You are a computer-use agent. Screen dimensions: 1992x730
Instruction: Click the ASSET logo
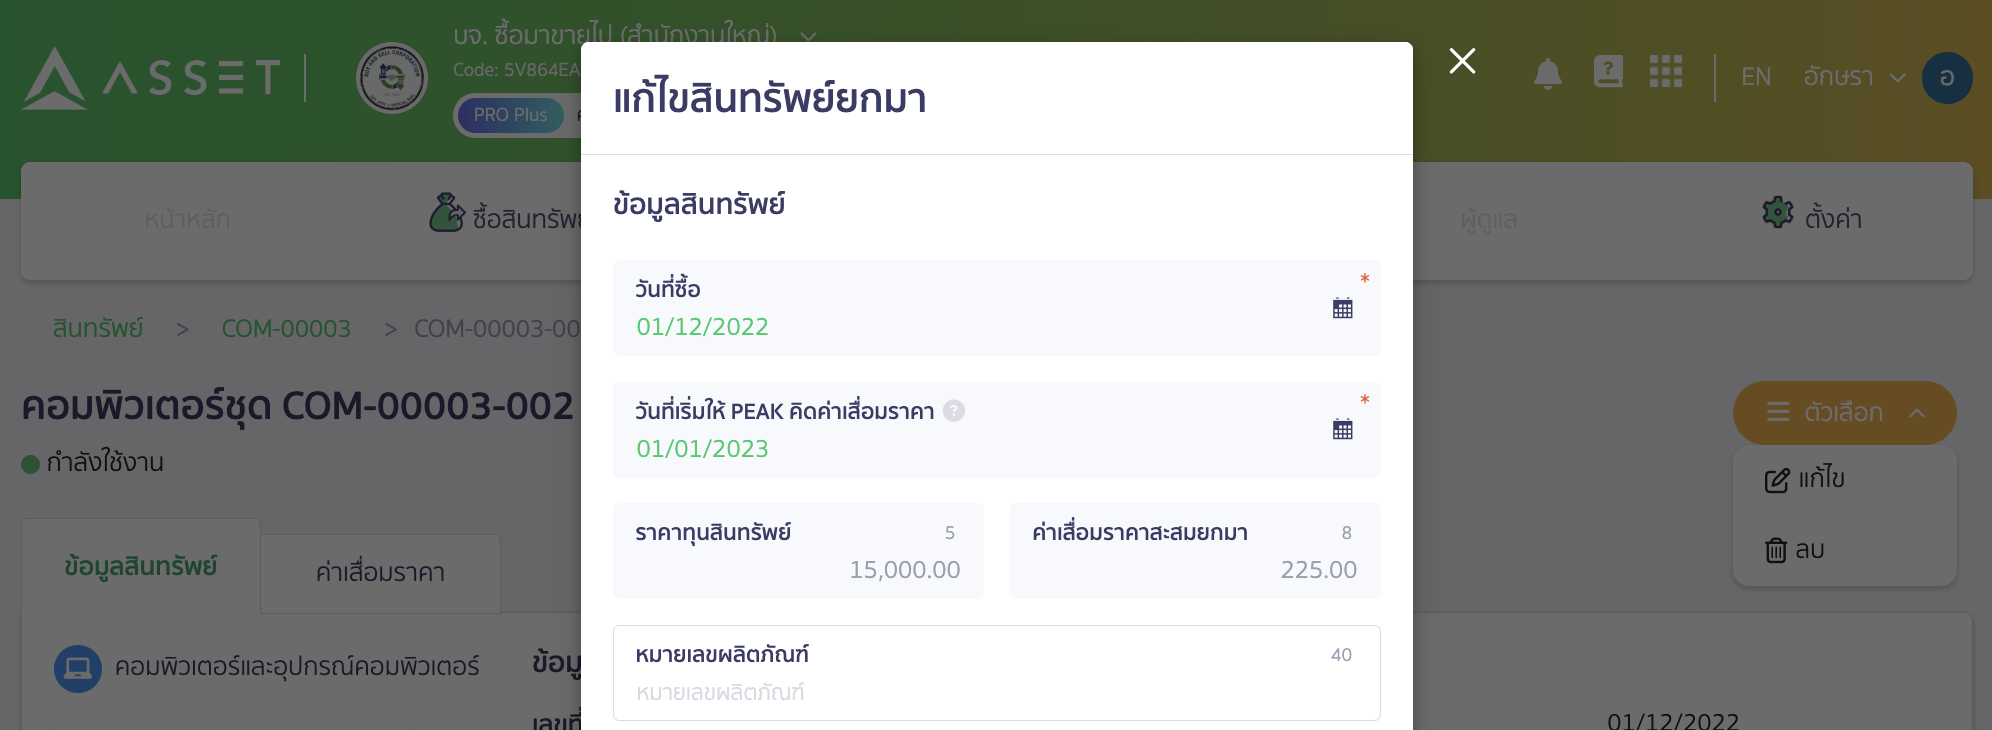pyautogui.click(x=151, y=78)
